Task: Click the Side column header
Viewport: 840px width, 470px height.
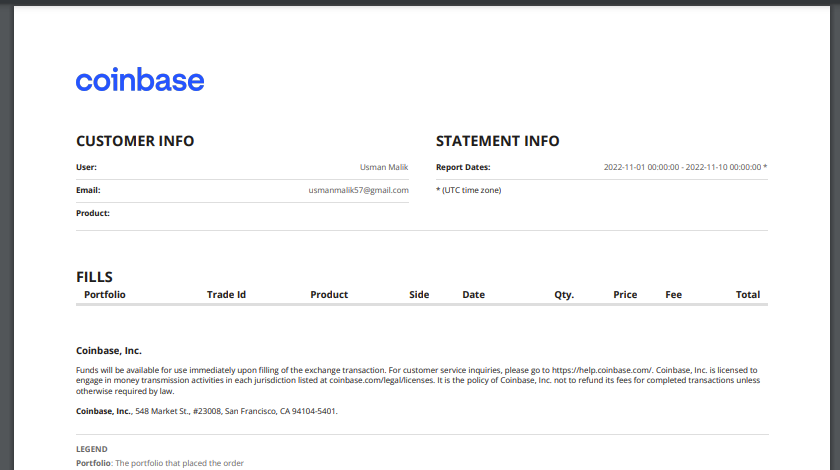Action: [x=419, y=295]
